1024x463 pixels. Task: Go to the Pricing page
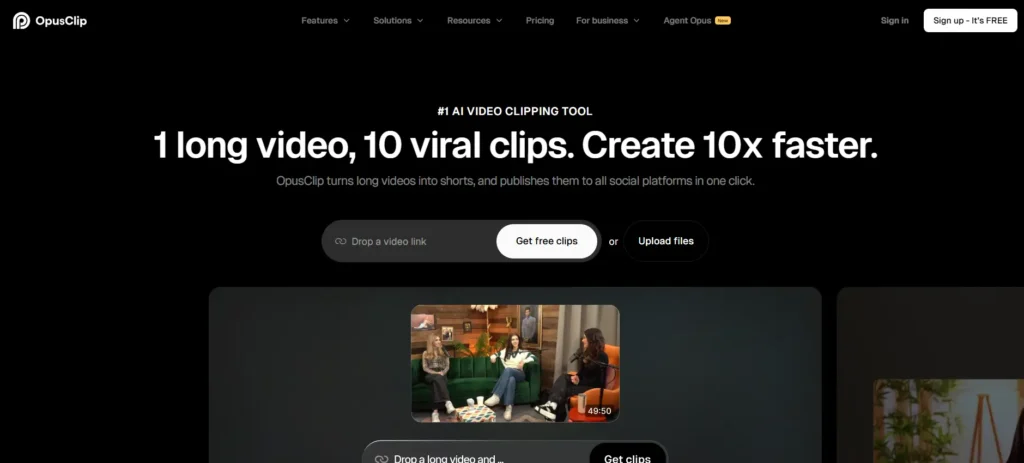(539, 20)
